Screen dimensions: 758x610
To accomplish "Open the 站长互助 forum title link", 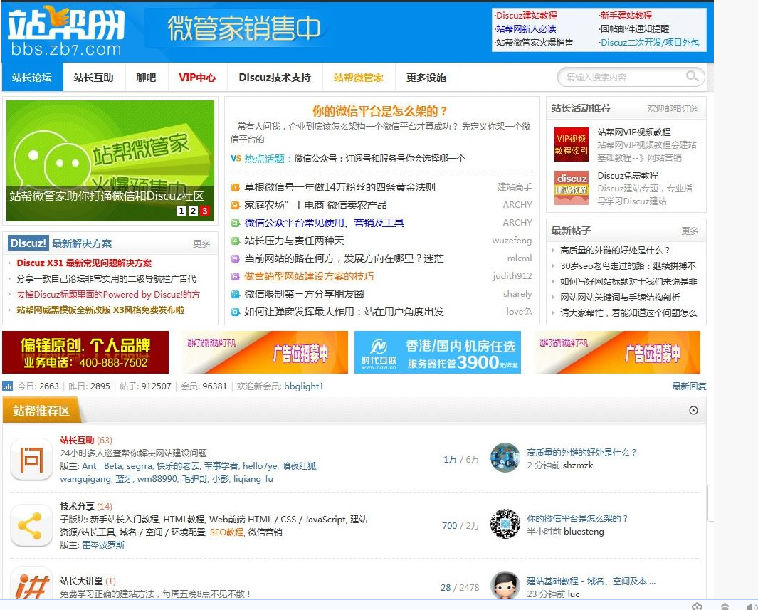I will [77, 440].
